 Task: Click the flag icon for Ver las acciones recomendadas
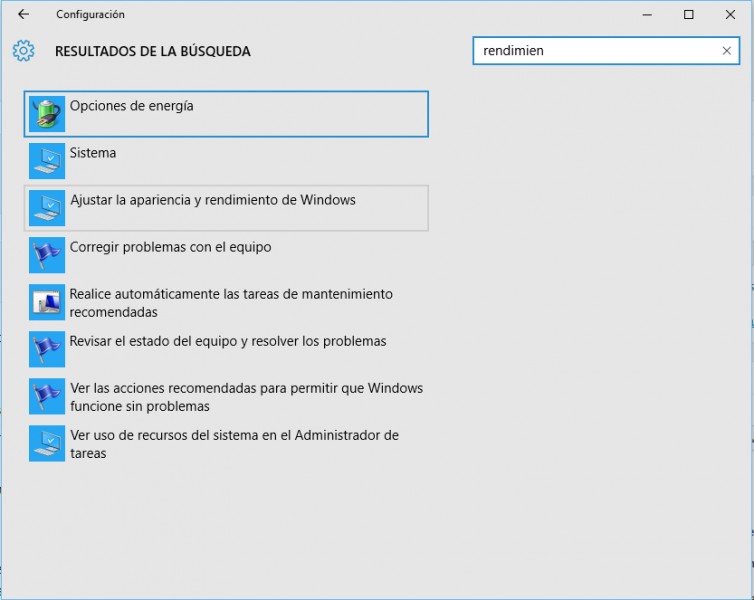pos(47,397)
